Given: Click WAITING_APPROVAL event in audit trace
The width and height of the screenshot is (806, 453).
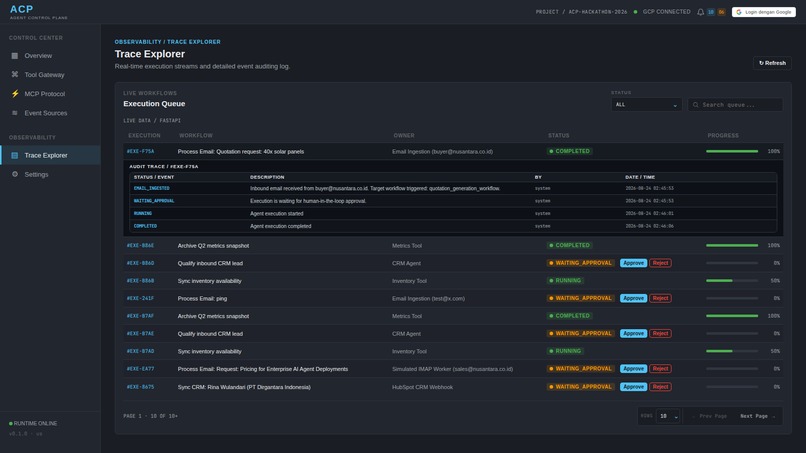Looking at the screenshot, I should [154, 201].
